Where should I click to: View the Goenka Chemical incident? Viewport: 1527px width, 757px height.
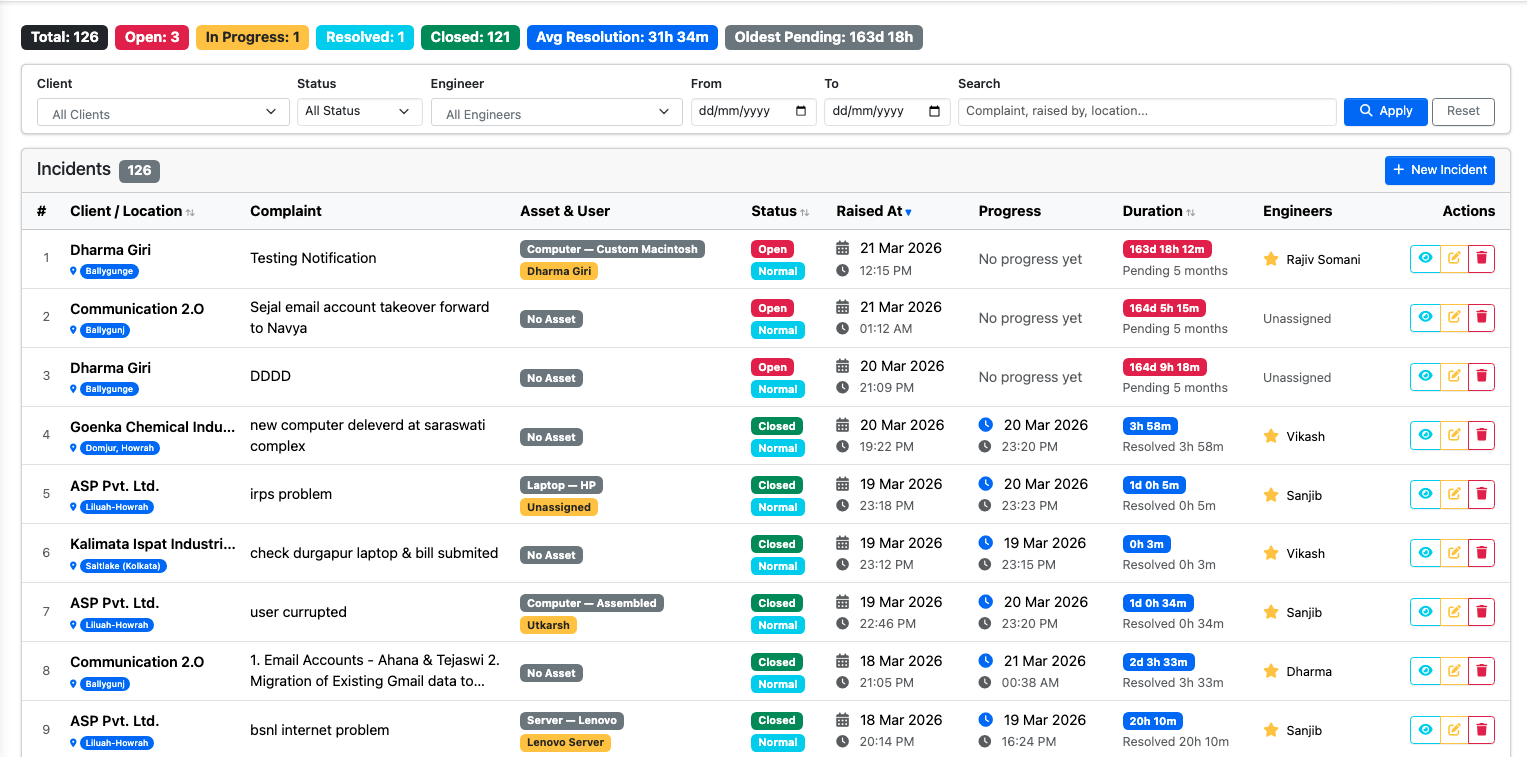point(1425,435)
